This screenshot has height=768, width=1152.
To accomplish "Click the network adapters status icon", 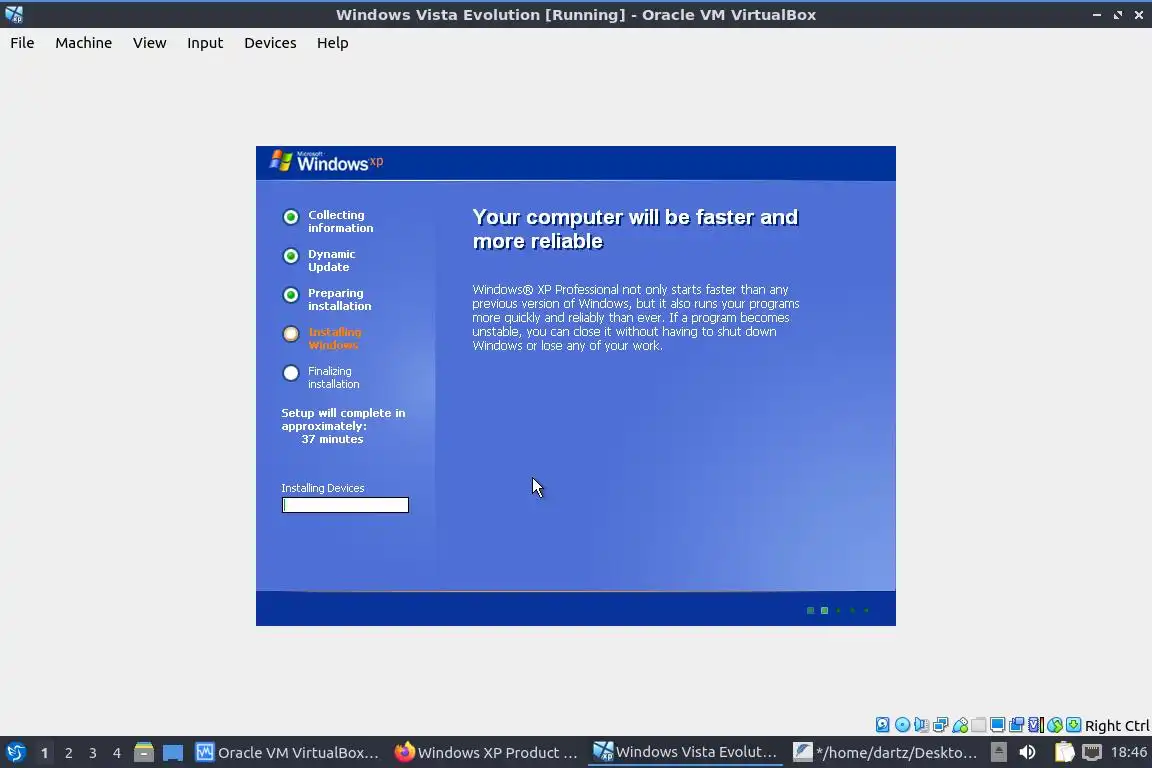I will point(940,725).
